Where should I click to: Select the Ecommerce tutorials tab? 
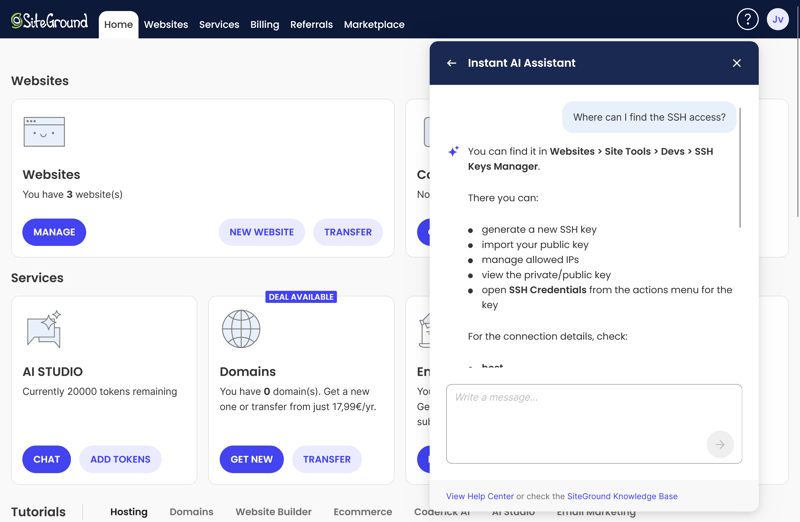click(363, 512)
